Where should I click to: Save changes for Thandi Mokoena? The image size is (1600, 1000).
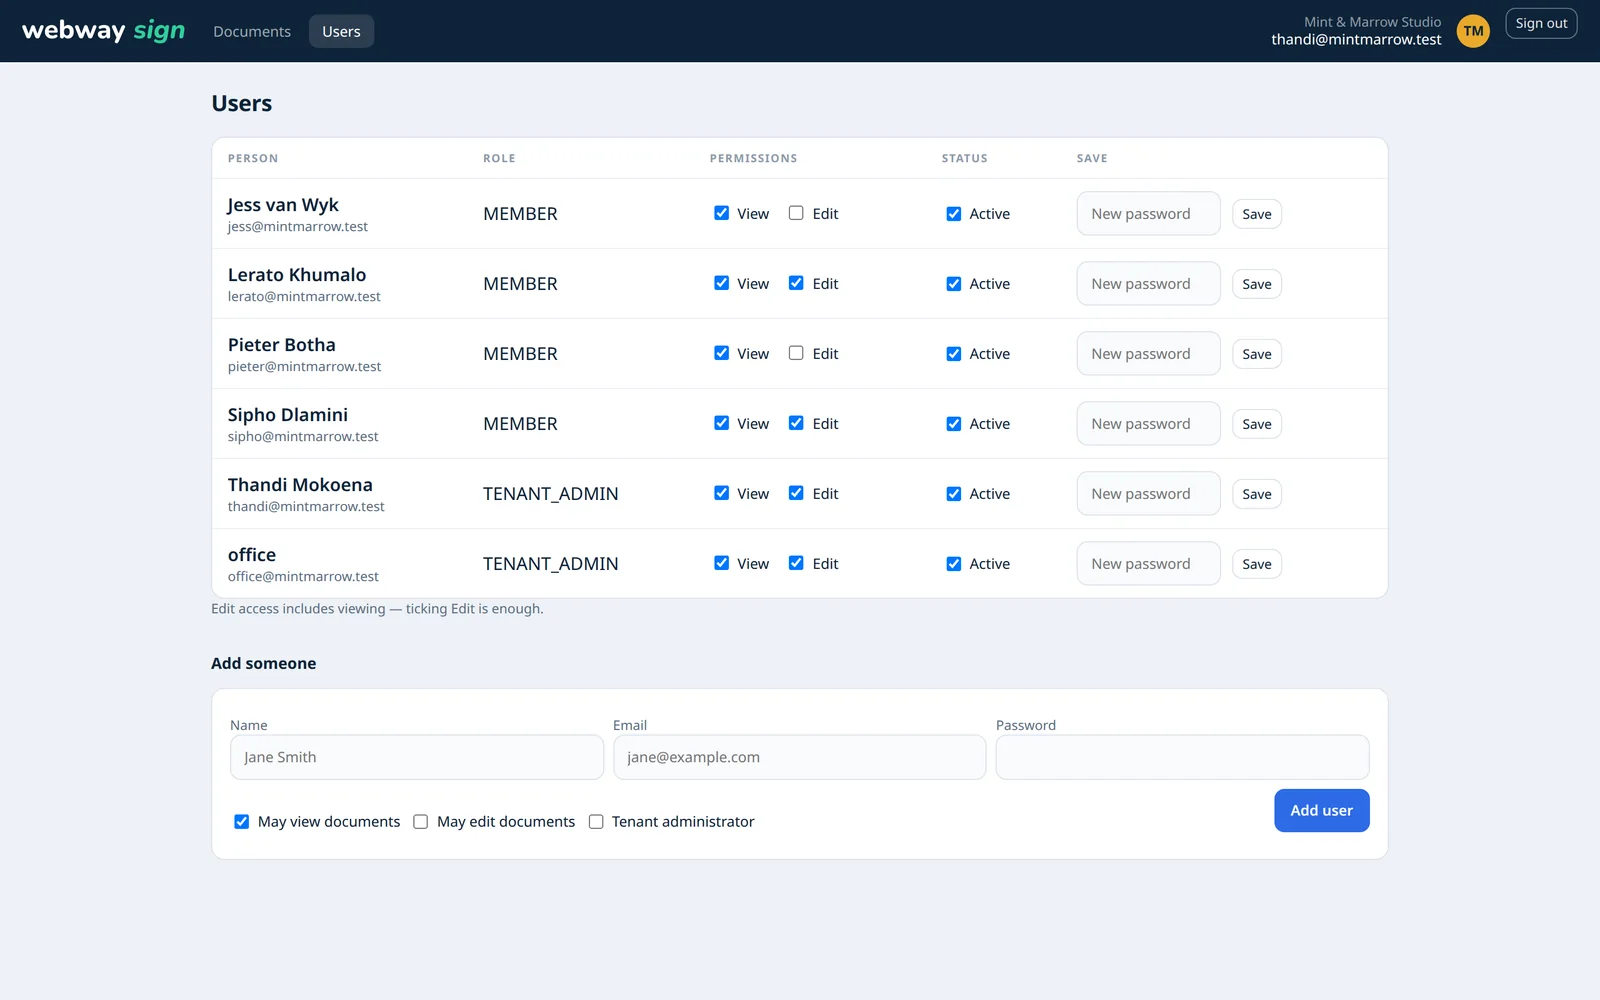[x=1257, y=494]
